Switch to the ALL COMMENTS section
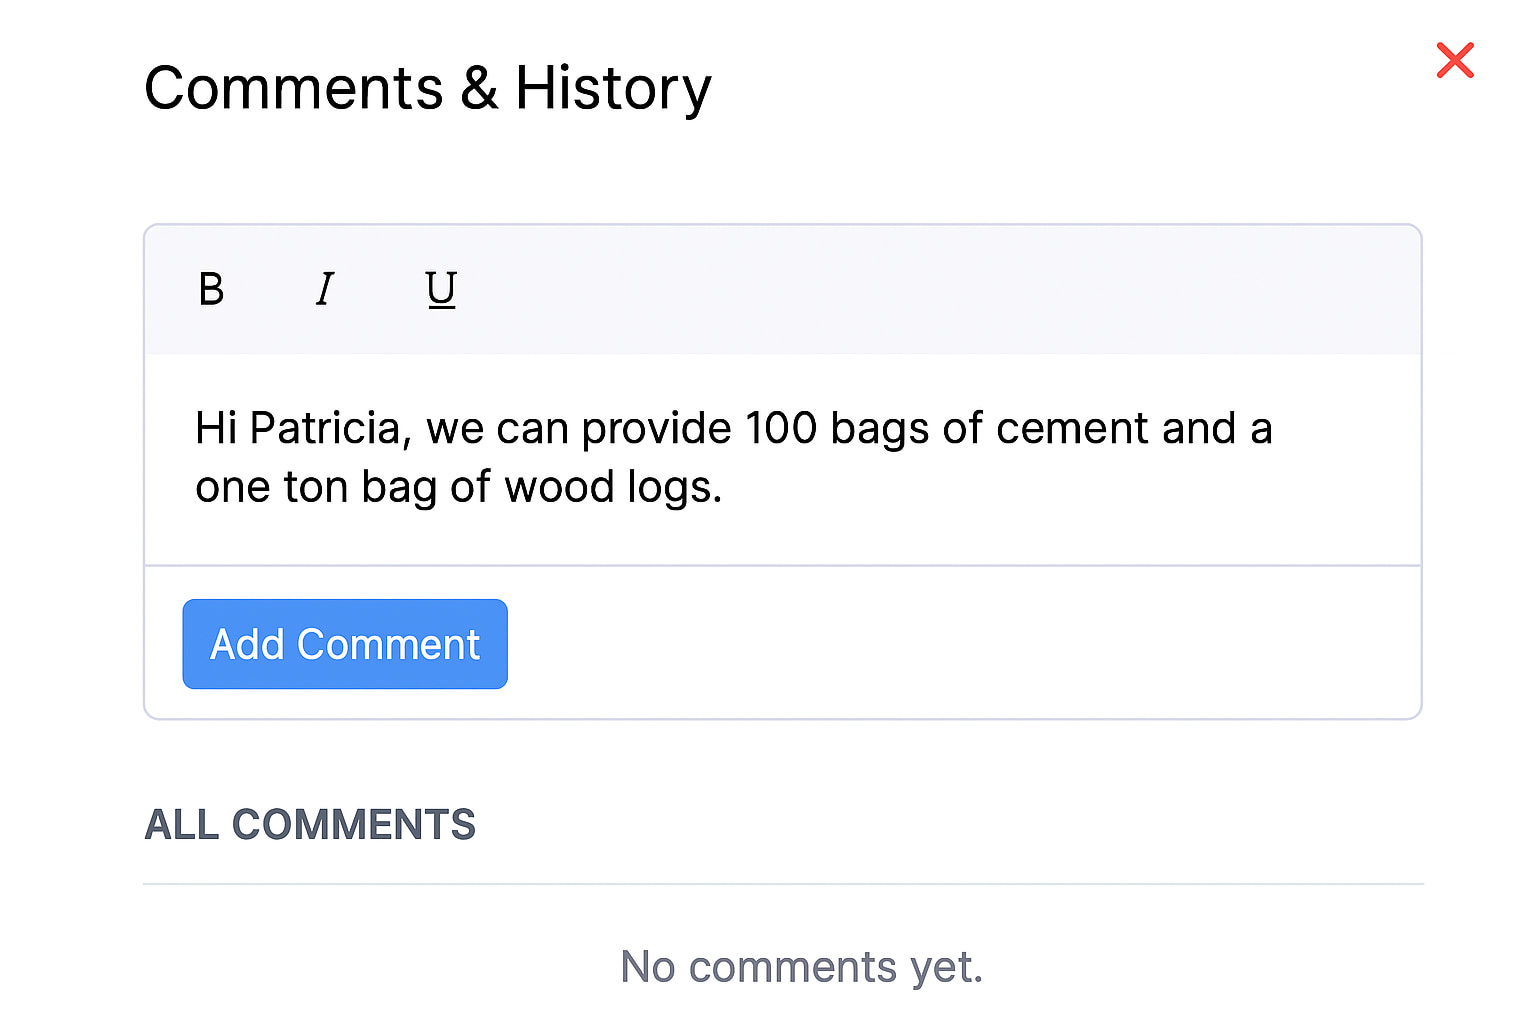The height and width of the screenshot is (1024, 1536). [x=310, y=824]
